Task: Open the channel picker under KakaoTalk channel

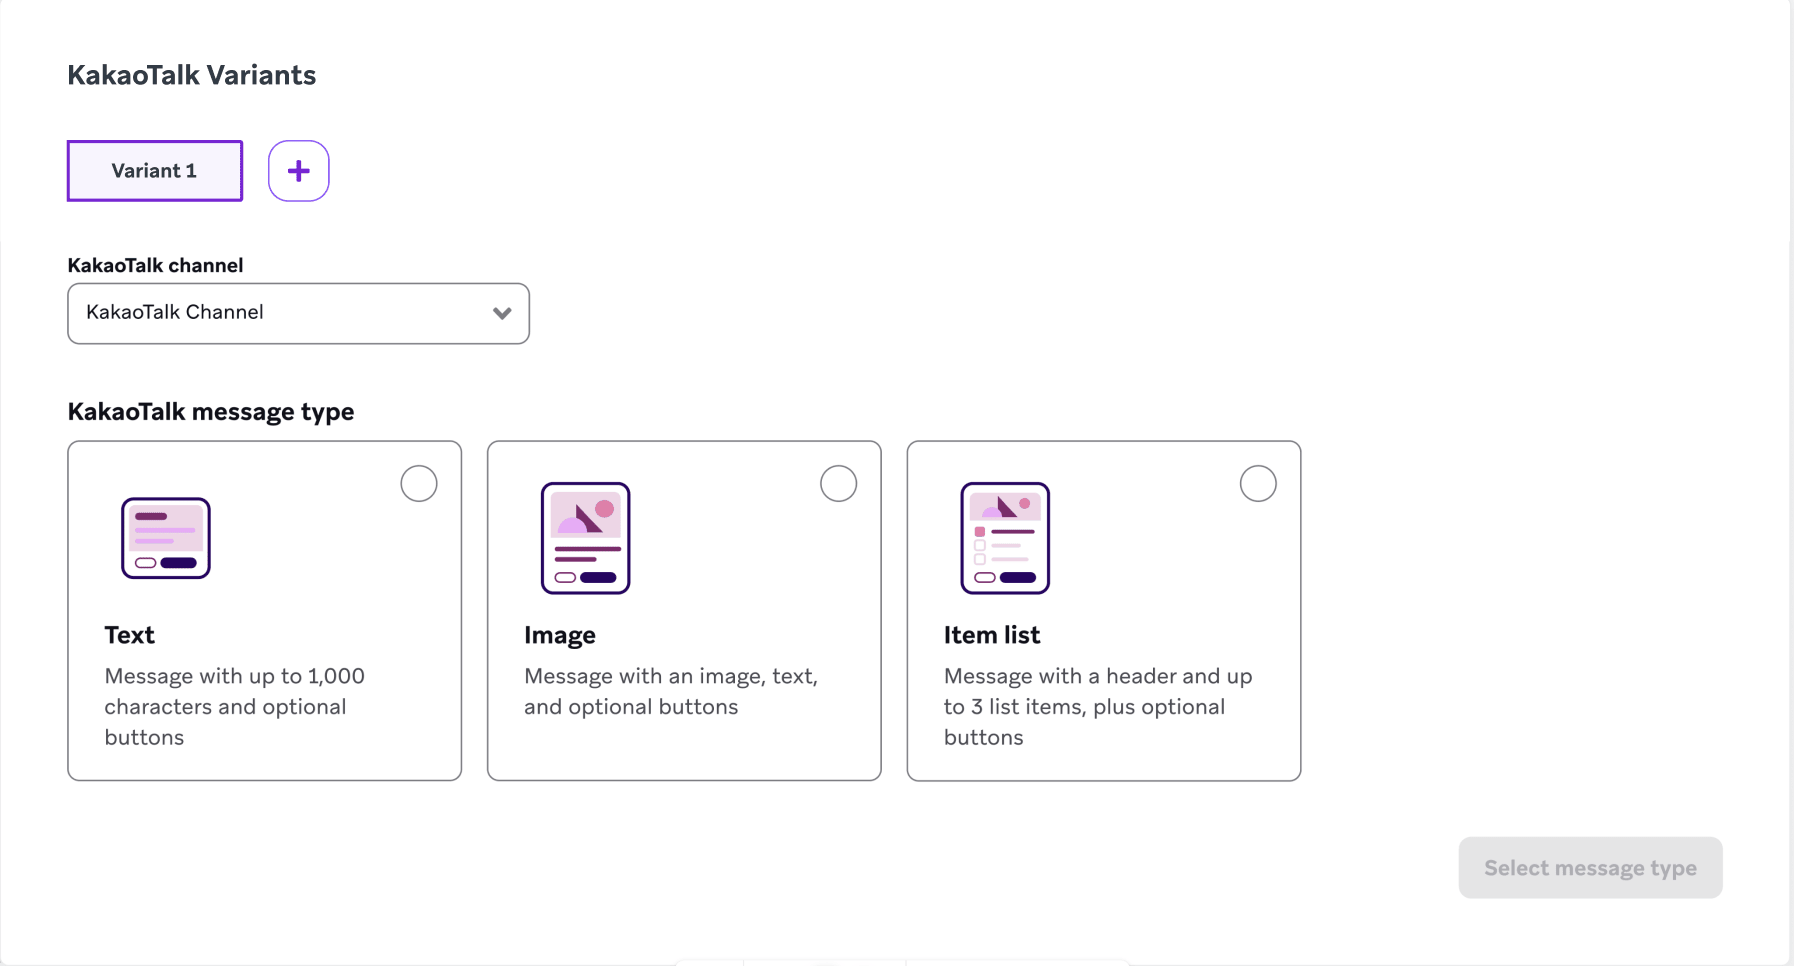Action: [x=298, y=313]
